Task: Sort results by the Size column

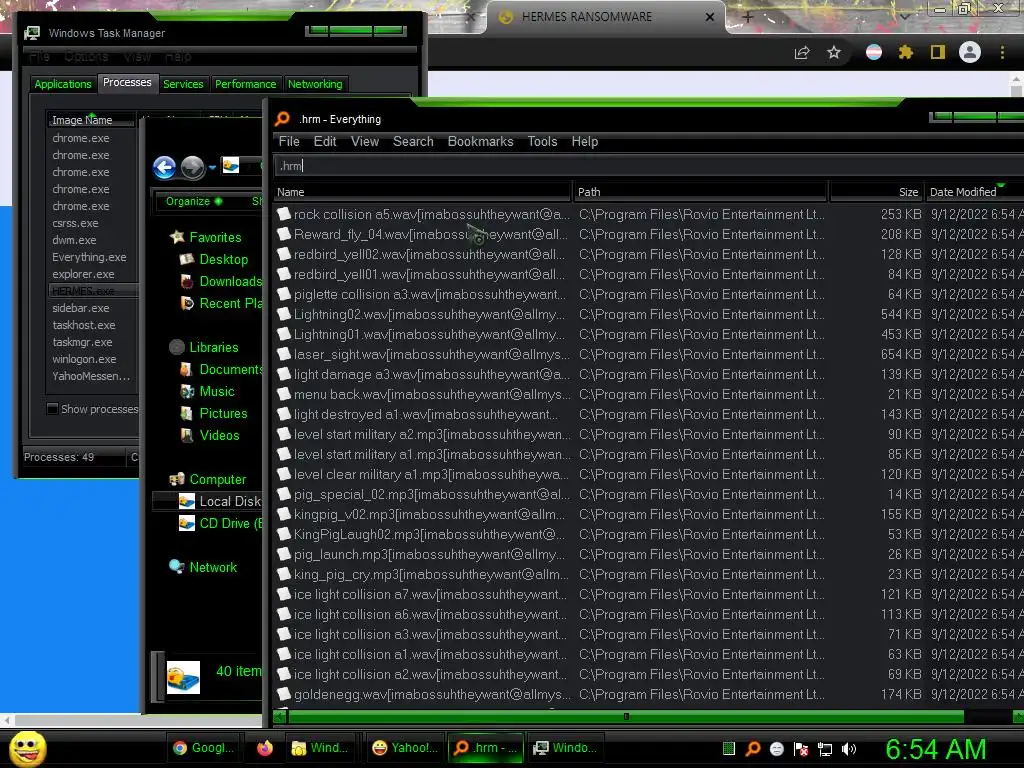Action: (x=876, y=192)
